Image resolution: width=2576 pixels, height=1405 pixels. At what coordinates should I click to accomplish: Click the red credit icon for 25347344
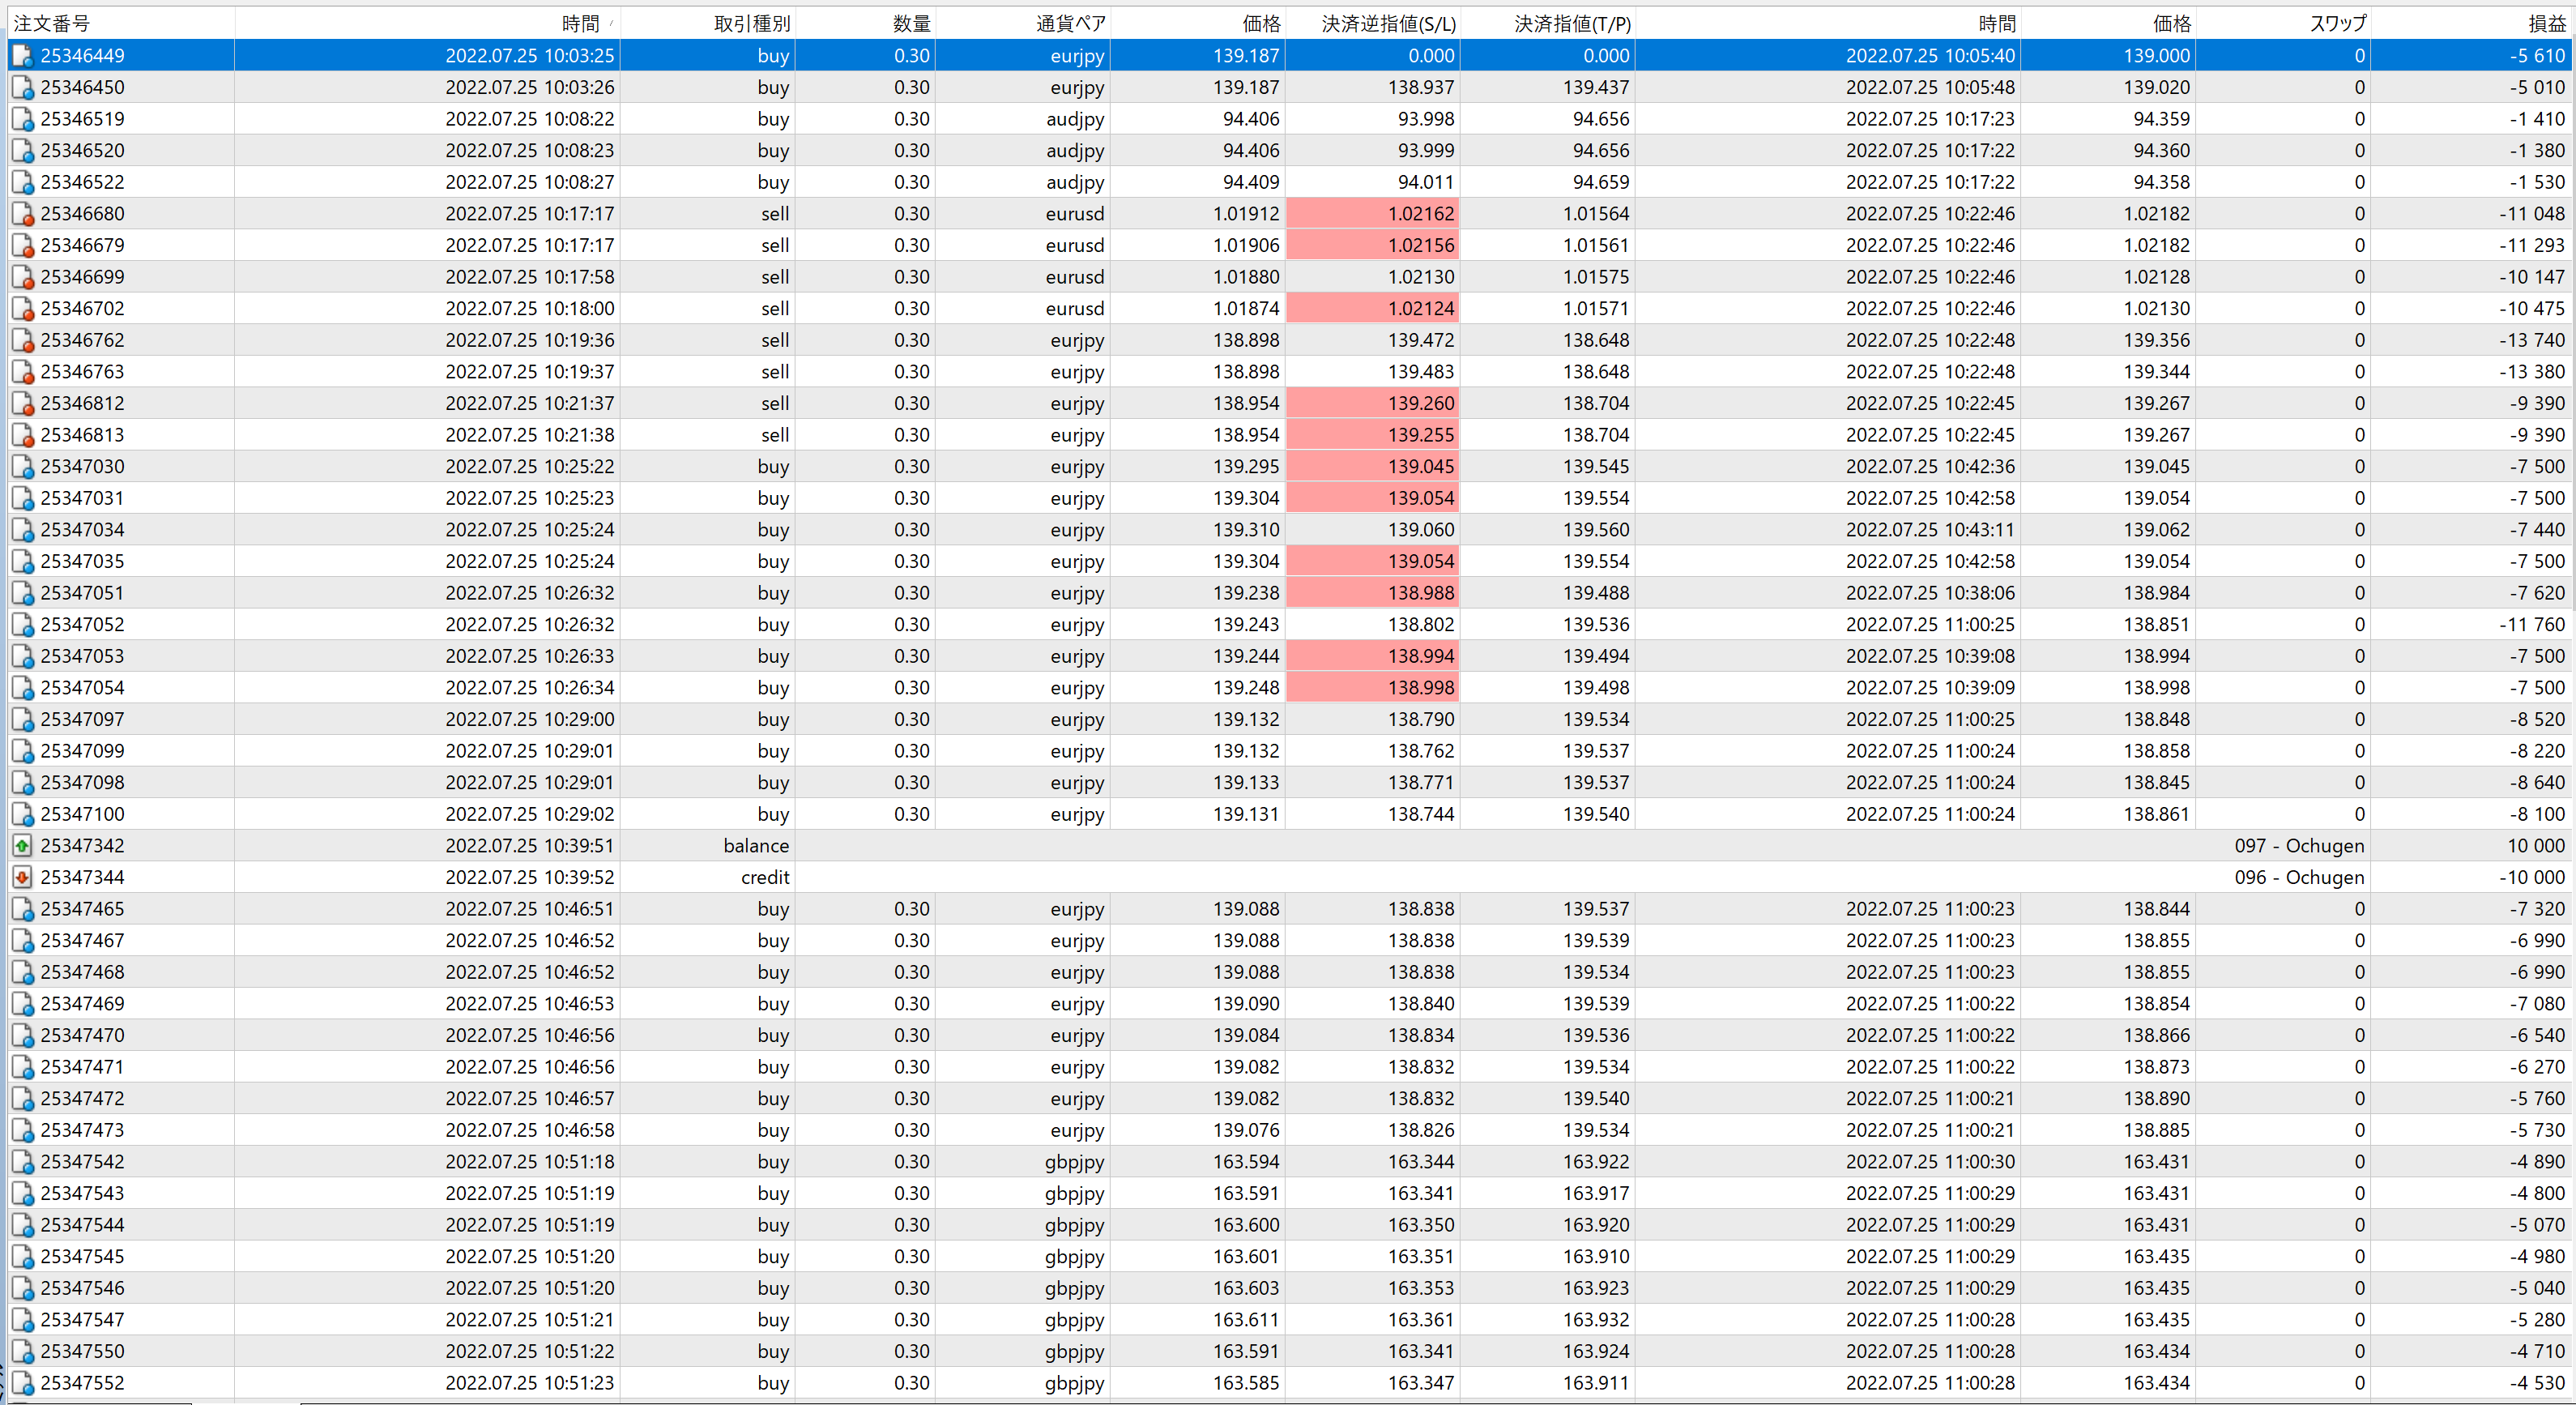point(22,877)
